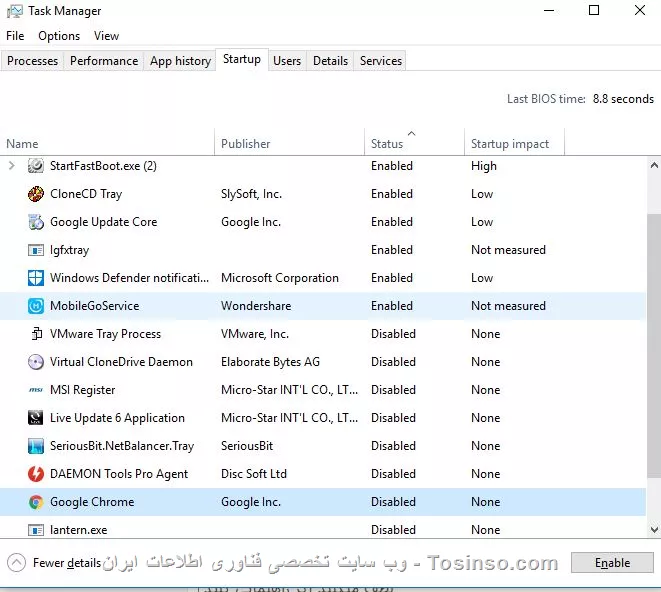The height and width of the screenshot is (592, 661).
Task: Select the Live Update 6 Application name
Action: point(117,418)
